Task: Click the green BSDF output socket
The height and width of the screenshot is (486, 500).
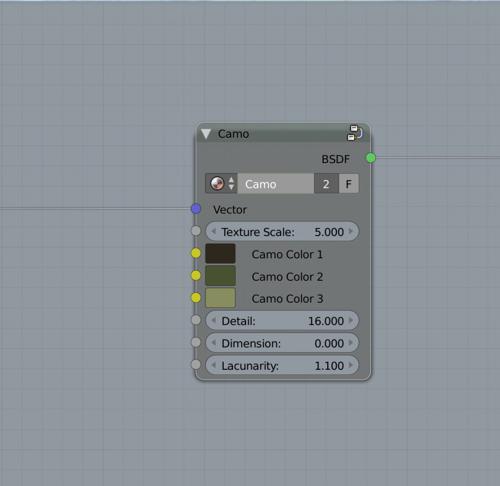Action: coord(370,158)
